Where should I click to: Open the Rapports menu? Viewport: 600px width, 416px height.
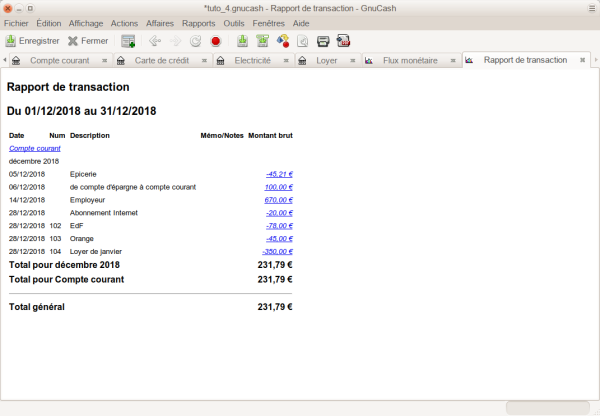(199, 22)
